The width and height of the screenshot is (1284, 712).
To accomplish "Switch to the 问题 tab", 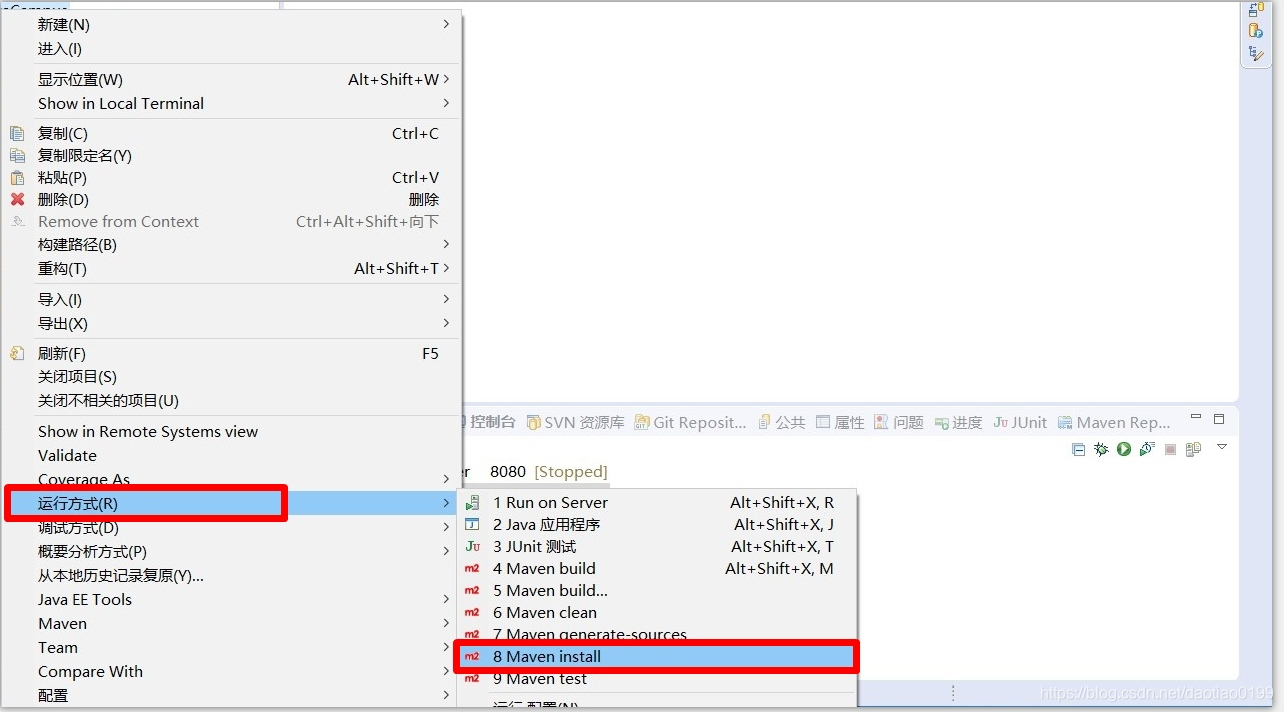I will point(899,422).
